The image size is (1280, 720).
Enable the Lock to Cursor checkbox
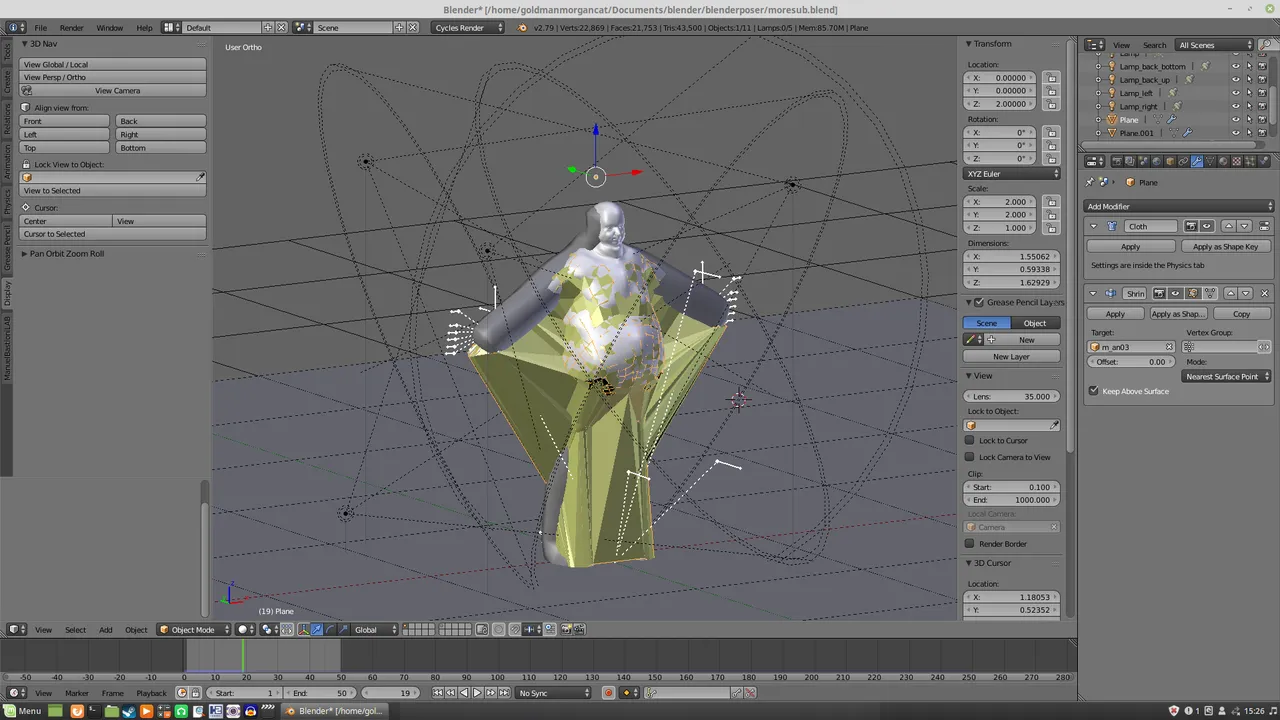969,440
